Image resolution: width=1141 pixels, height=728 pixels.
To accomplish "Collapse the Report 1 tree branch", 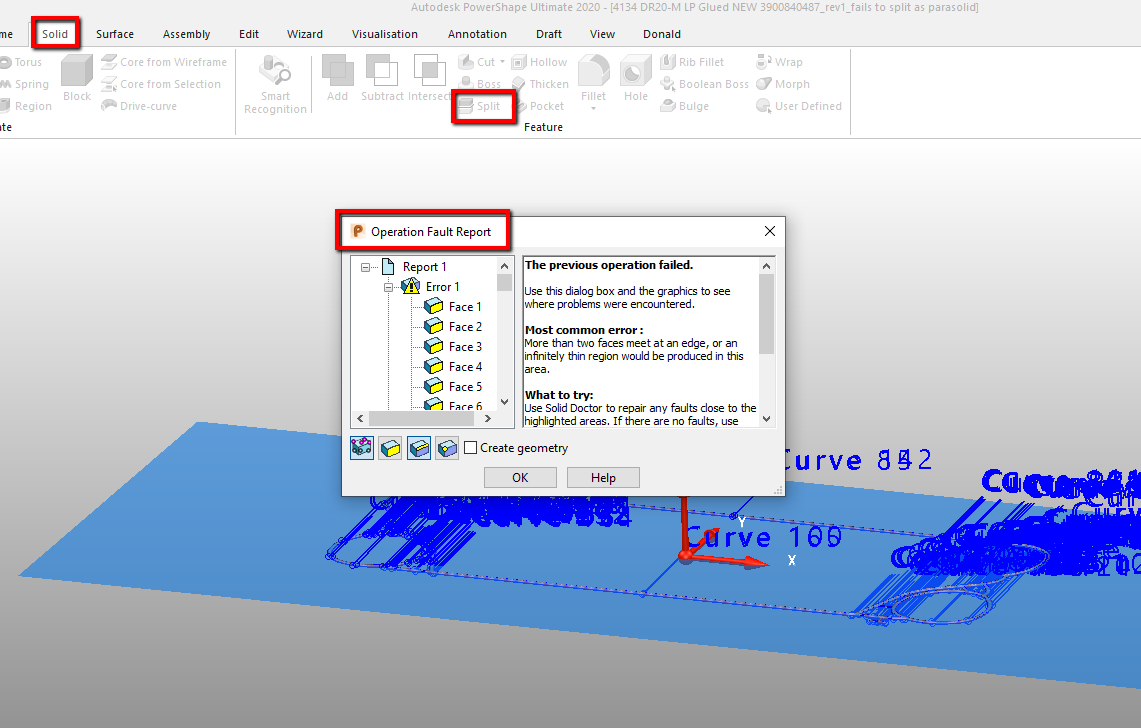I will [366, 266].
